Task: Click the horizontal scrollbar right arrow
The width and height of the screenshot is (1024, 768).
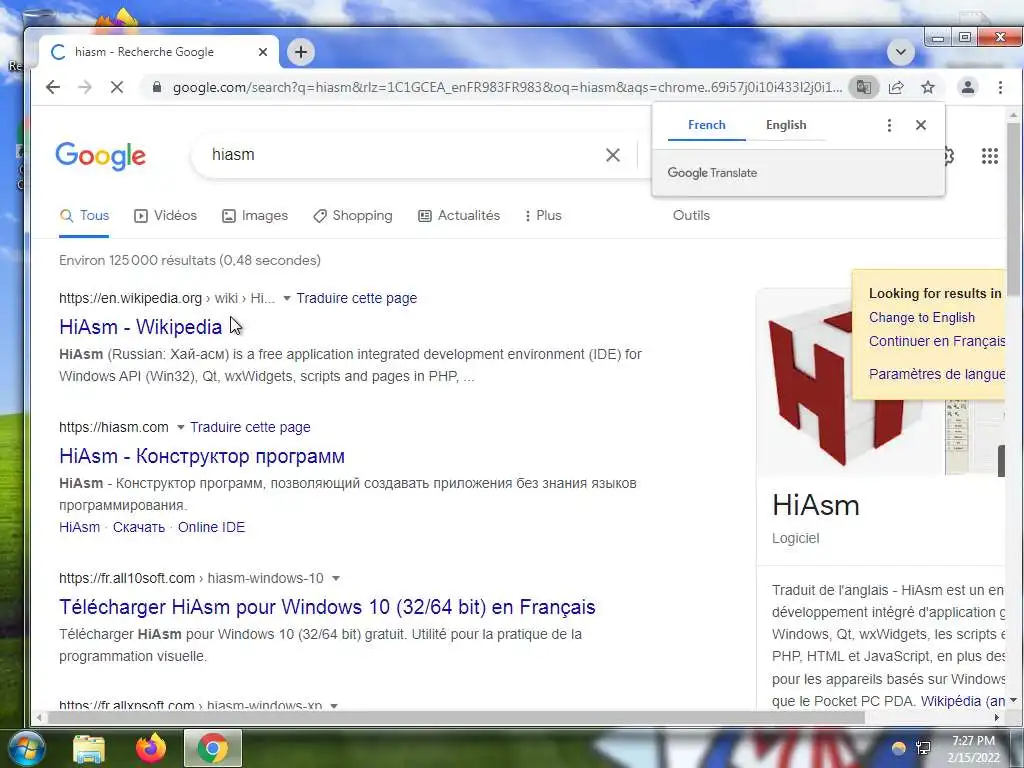Action: pos(997,717)
